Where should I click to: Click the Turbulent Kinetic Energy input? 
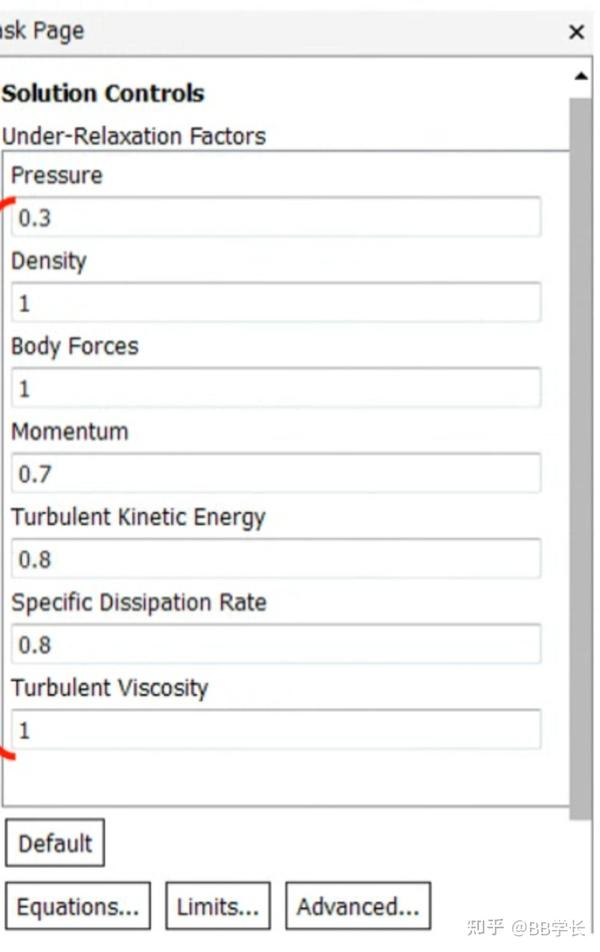click(276, 559)
